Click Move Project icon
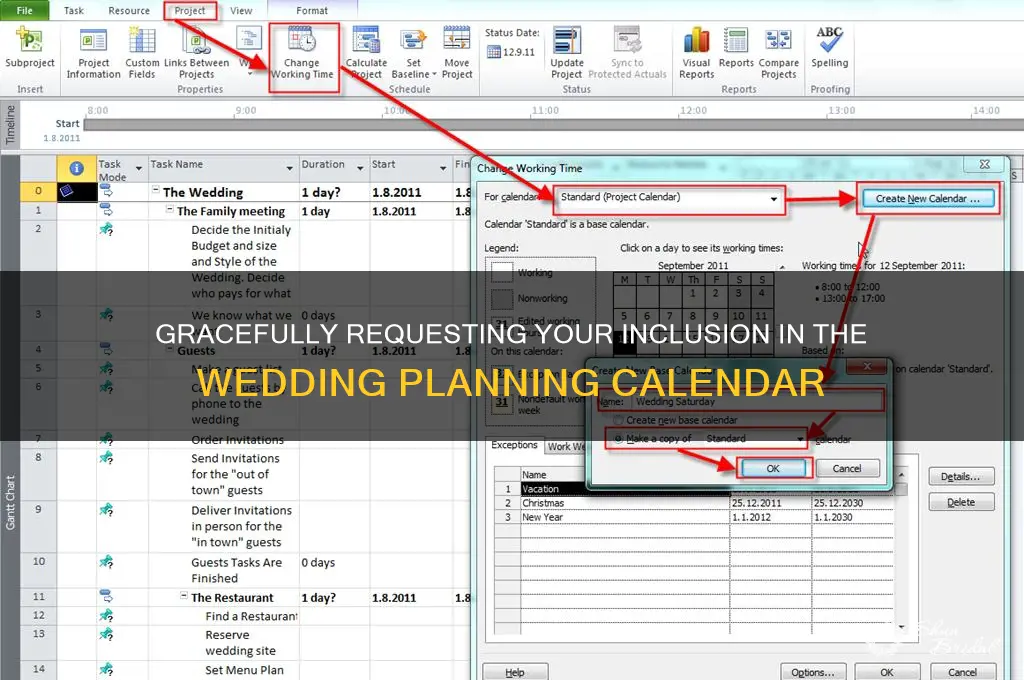 tap(456, 39)
